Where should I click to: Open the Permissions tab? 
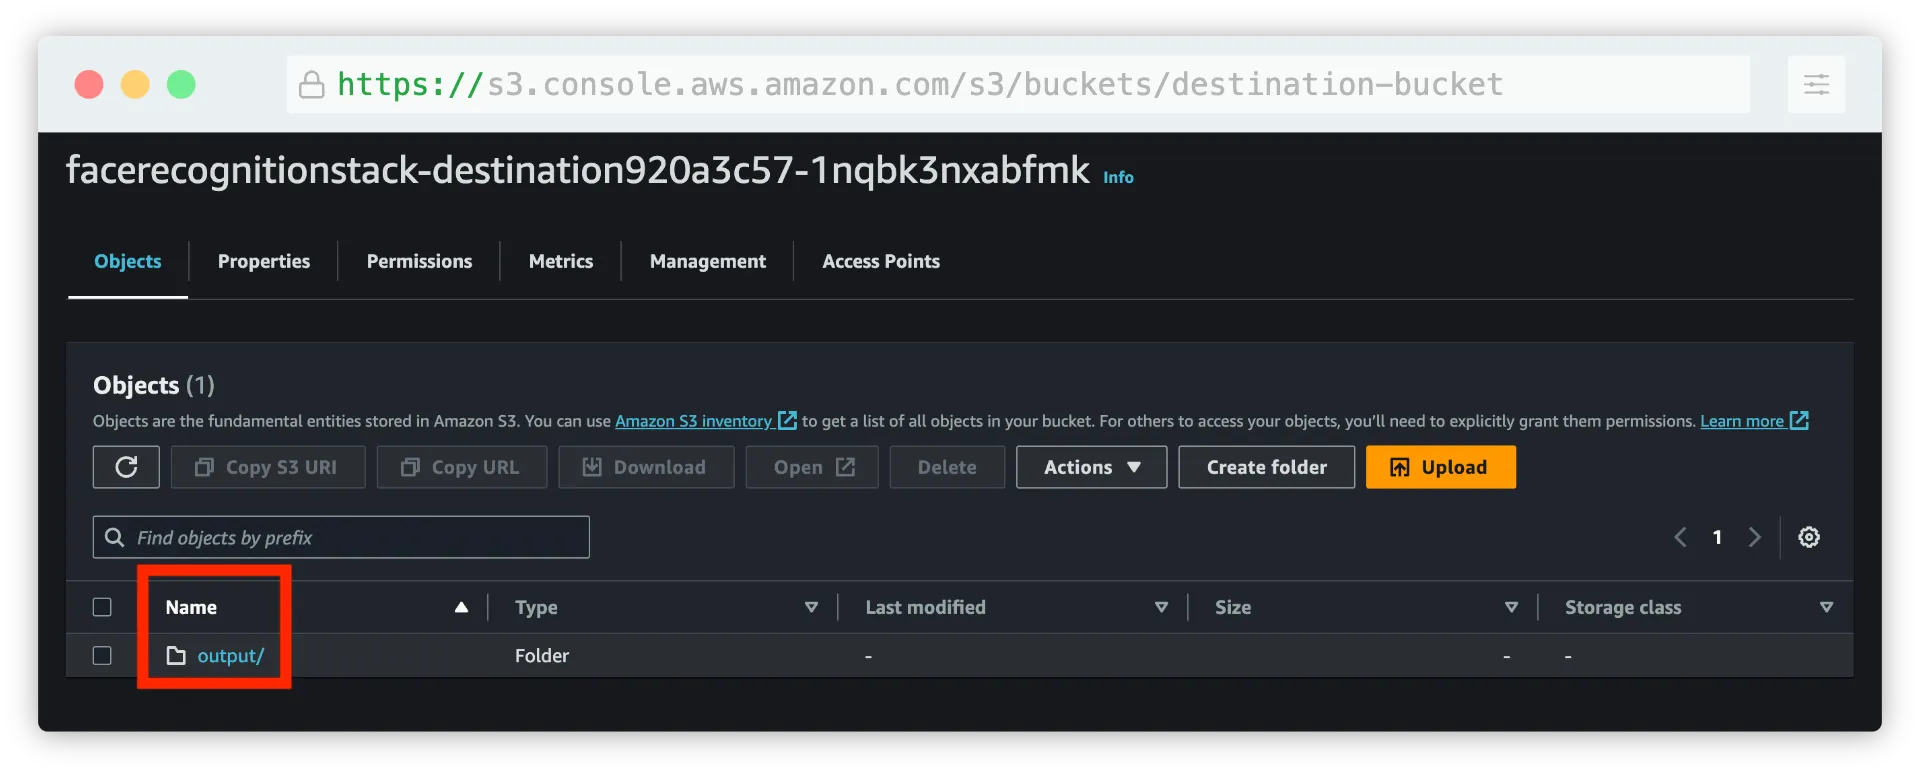419,261
